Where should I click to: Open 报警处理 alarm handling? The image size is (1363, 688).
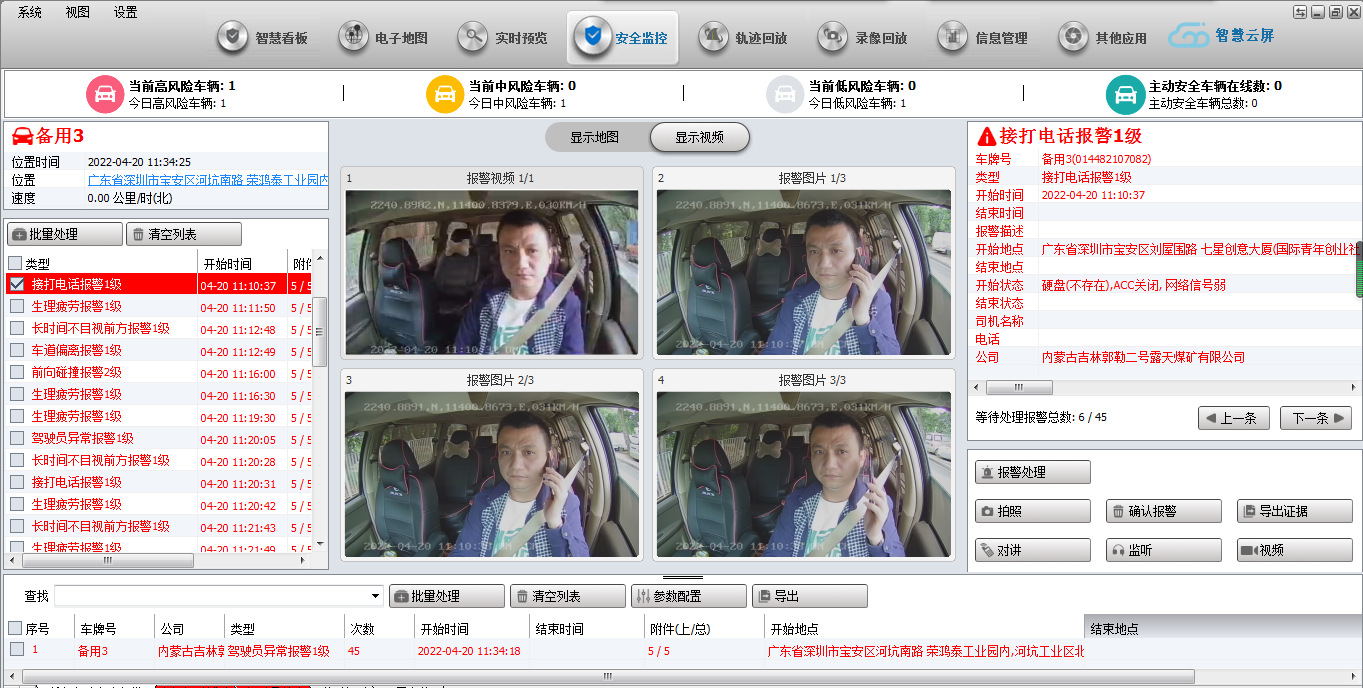point(1033,472)
